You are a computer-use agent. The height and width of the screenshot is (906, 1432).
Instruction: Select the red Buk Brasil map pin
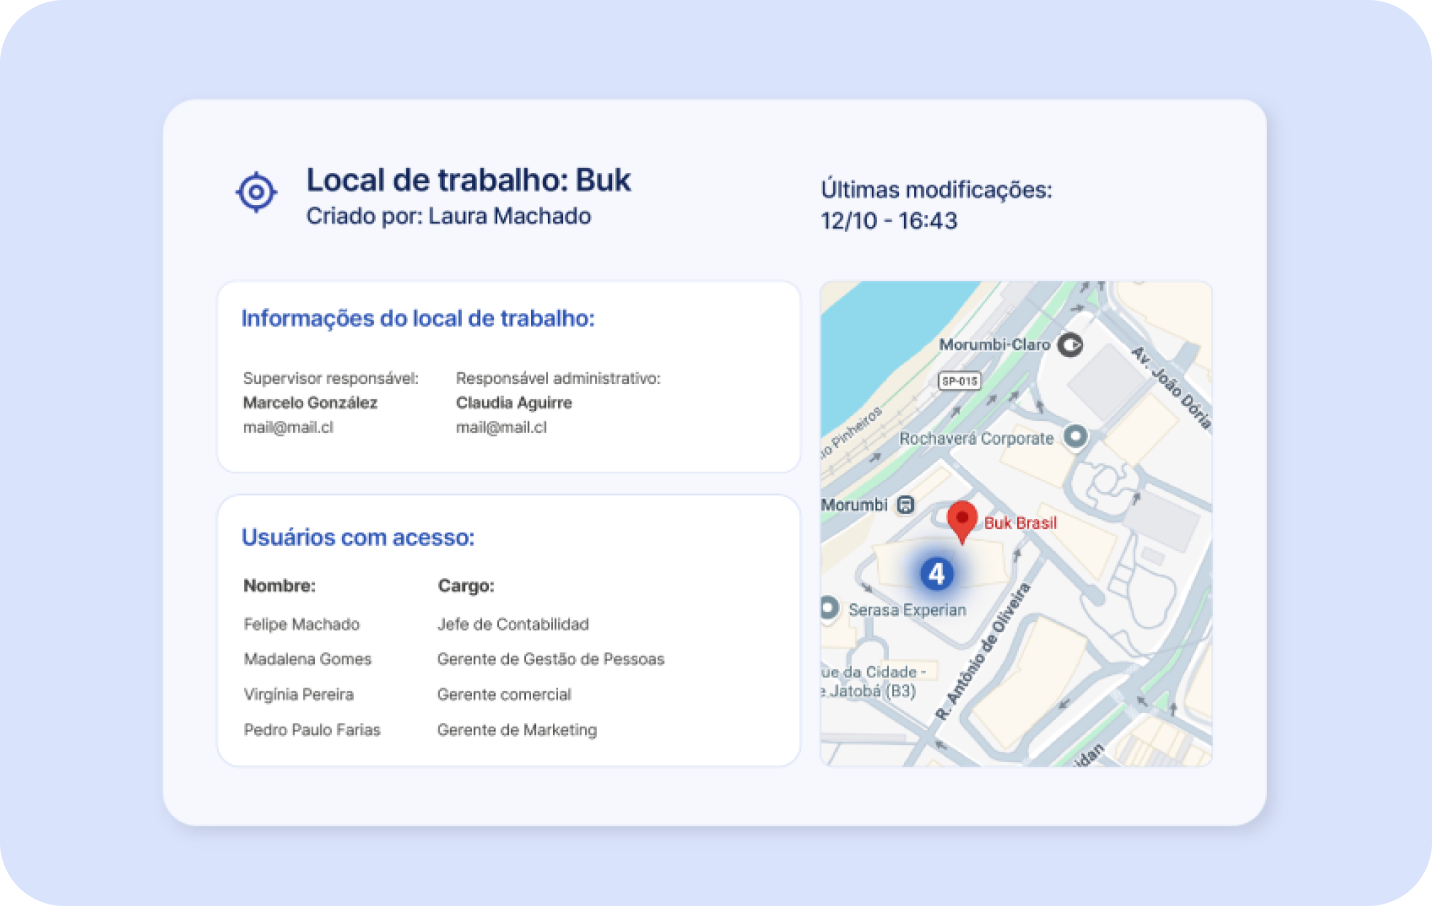point(962,523)
